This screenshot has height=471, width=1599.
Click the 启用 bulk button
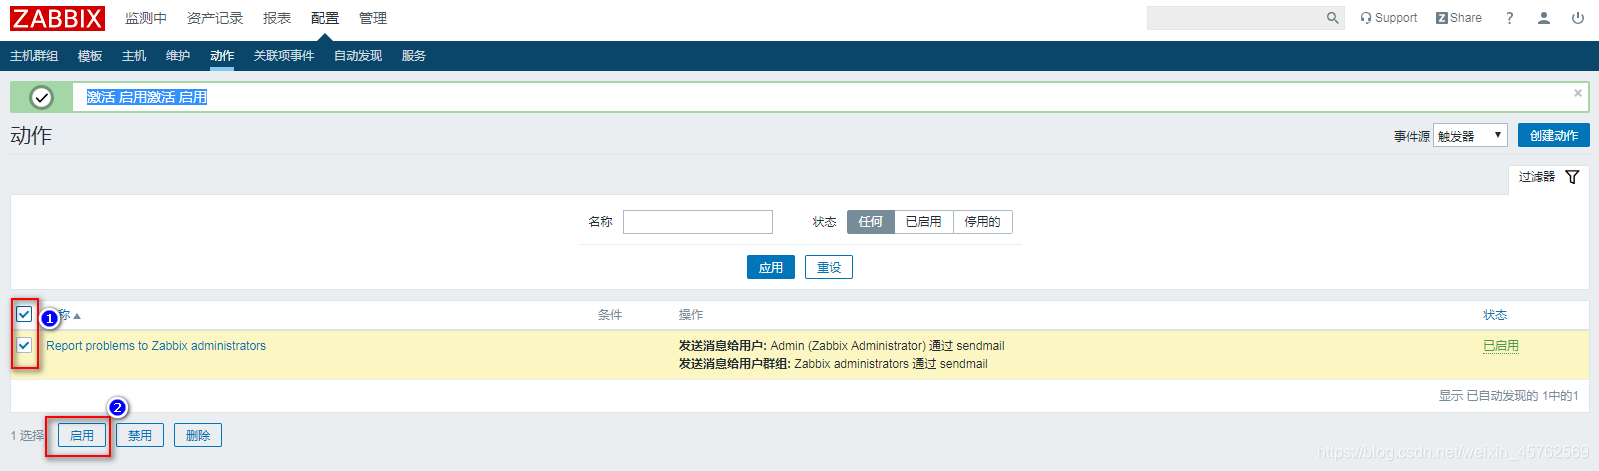point(82,435)
